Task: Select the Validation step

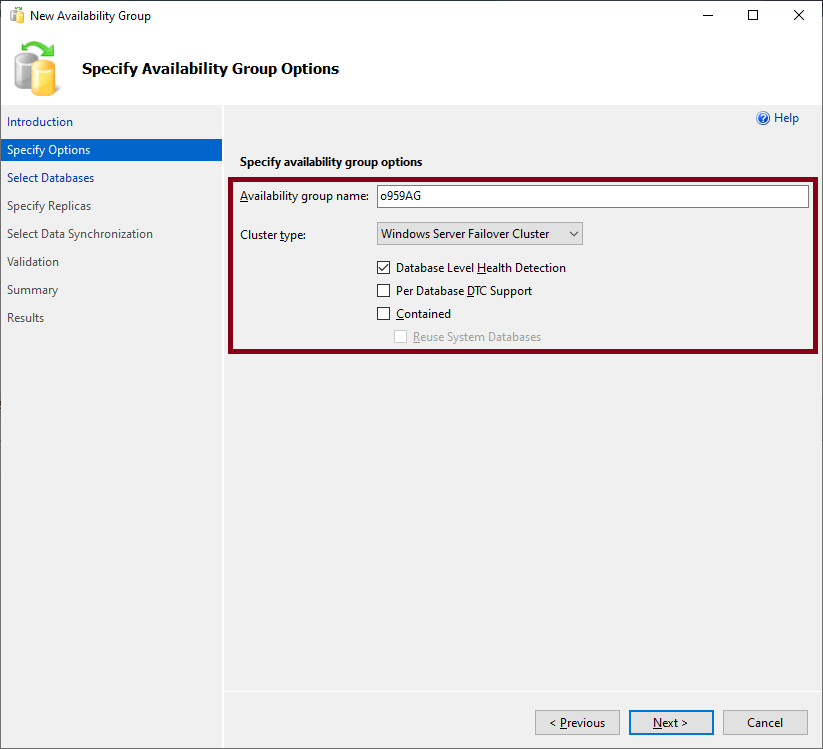Action: click(33, 262)
